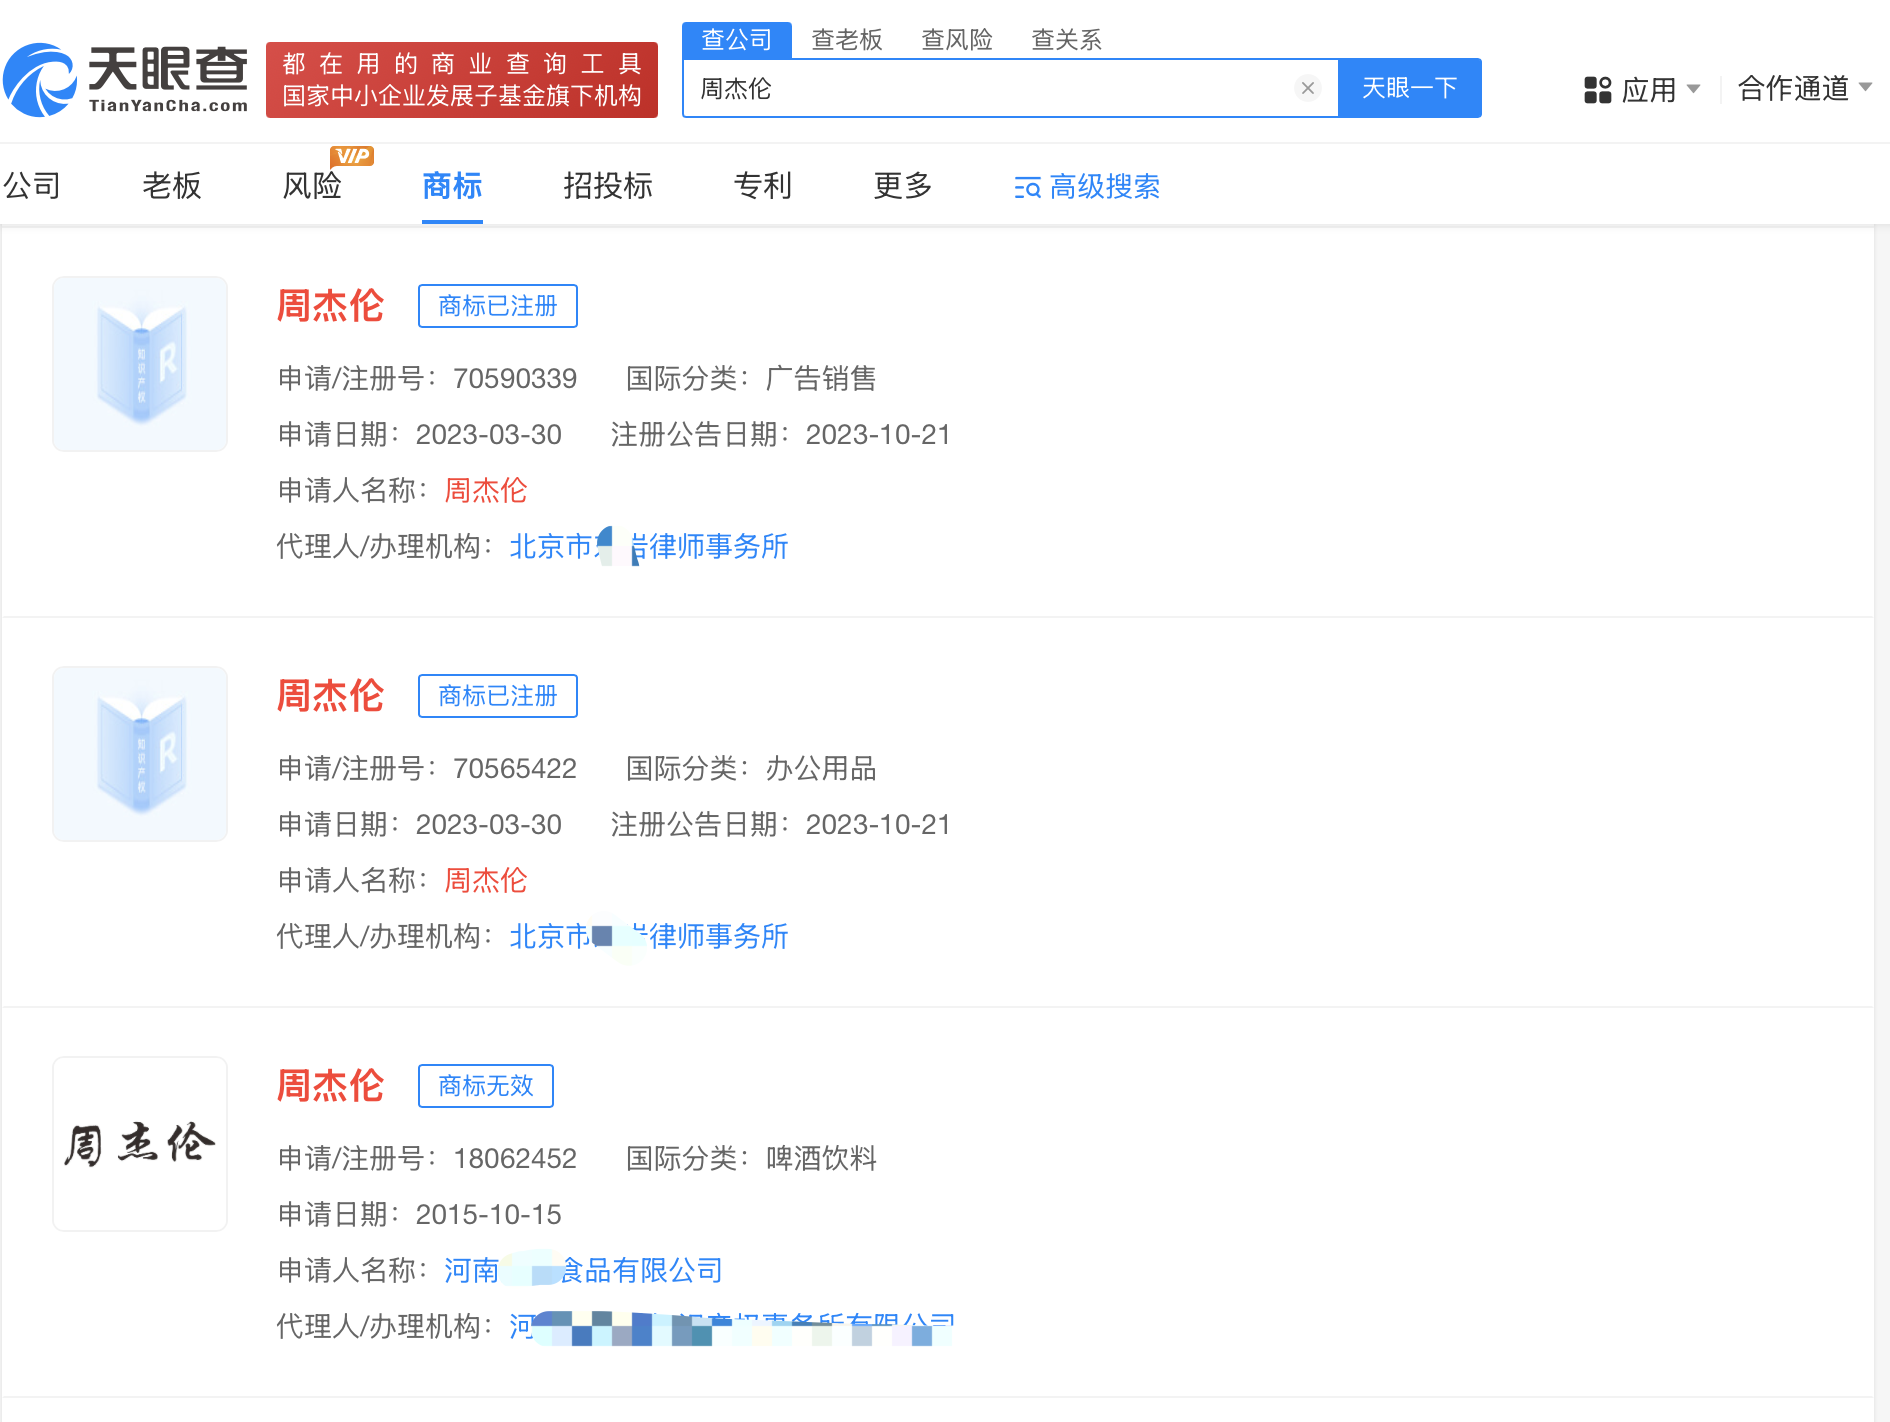Click the 应用 grid icon

1597,90
